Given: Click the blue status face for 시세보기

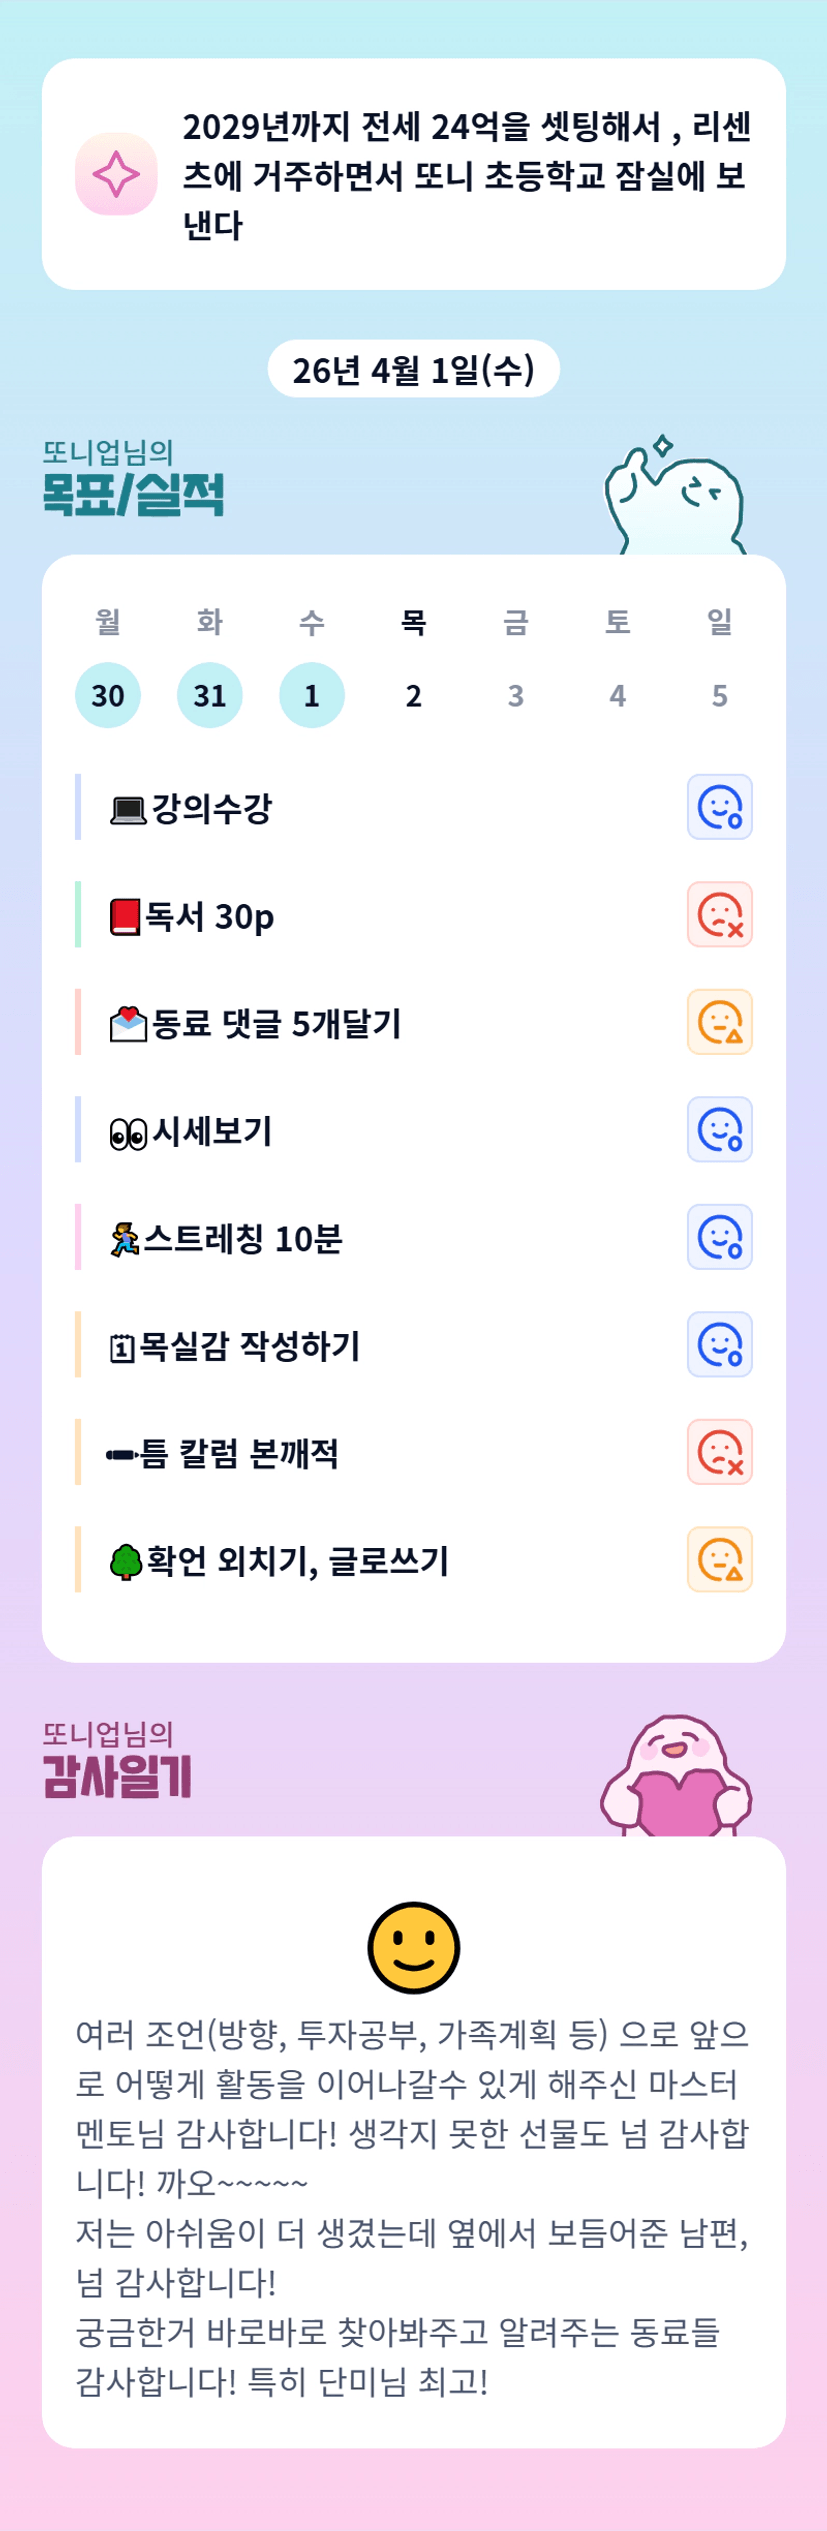Looking at the screenshot, I should [719, 1129].
